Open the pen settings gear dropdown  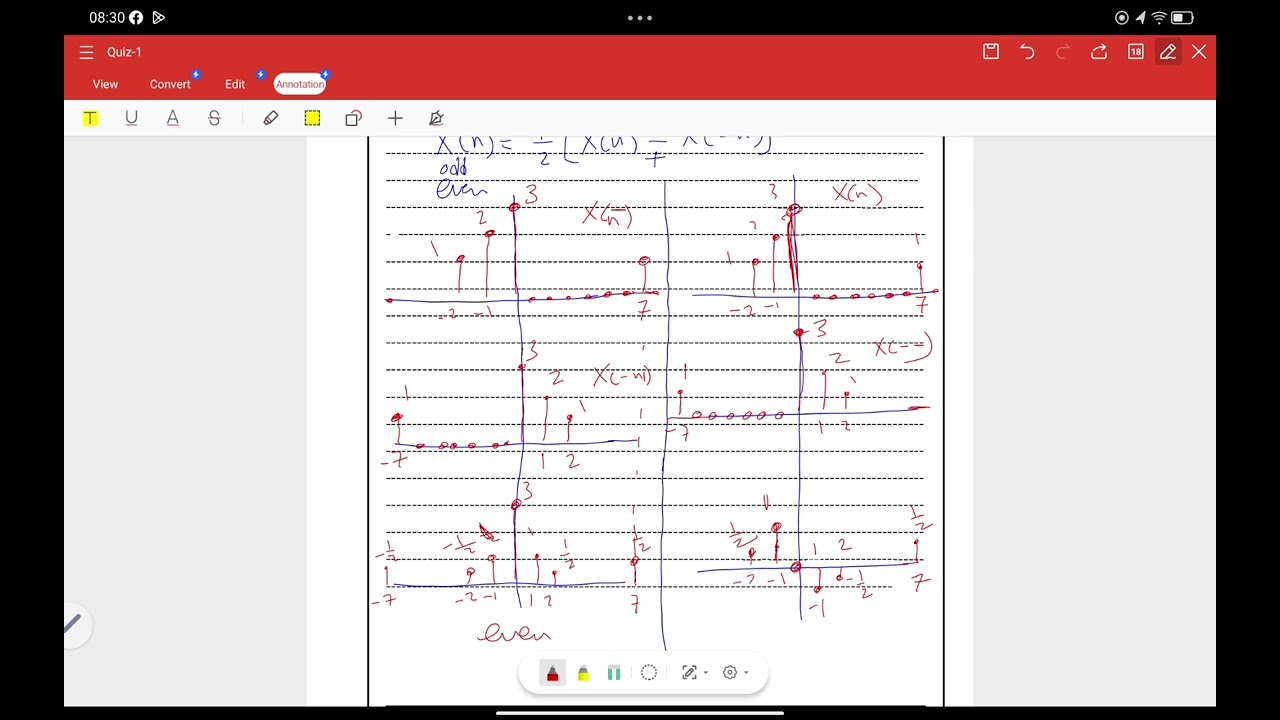tap(736, 673)
